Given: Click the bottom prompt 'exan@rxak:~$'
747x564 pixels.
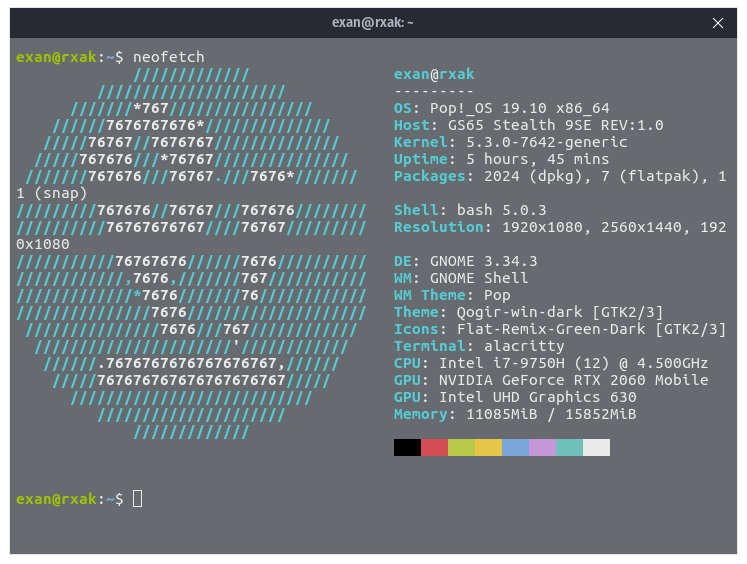Looking at the screenshot, I should pyautogui.click(x=70, y=499).
